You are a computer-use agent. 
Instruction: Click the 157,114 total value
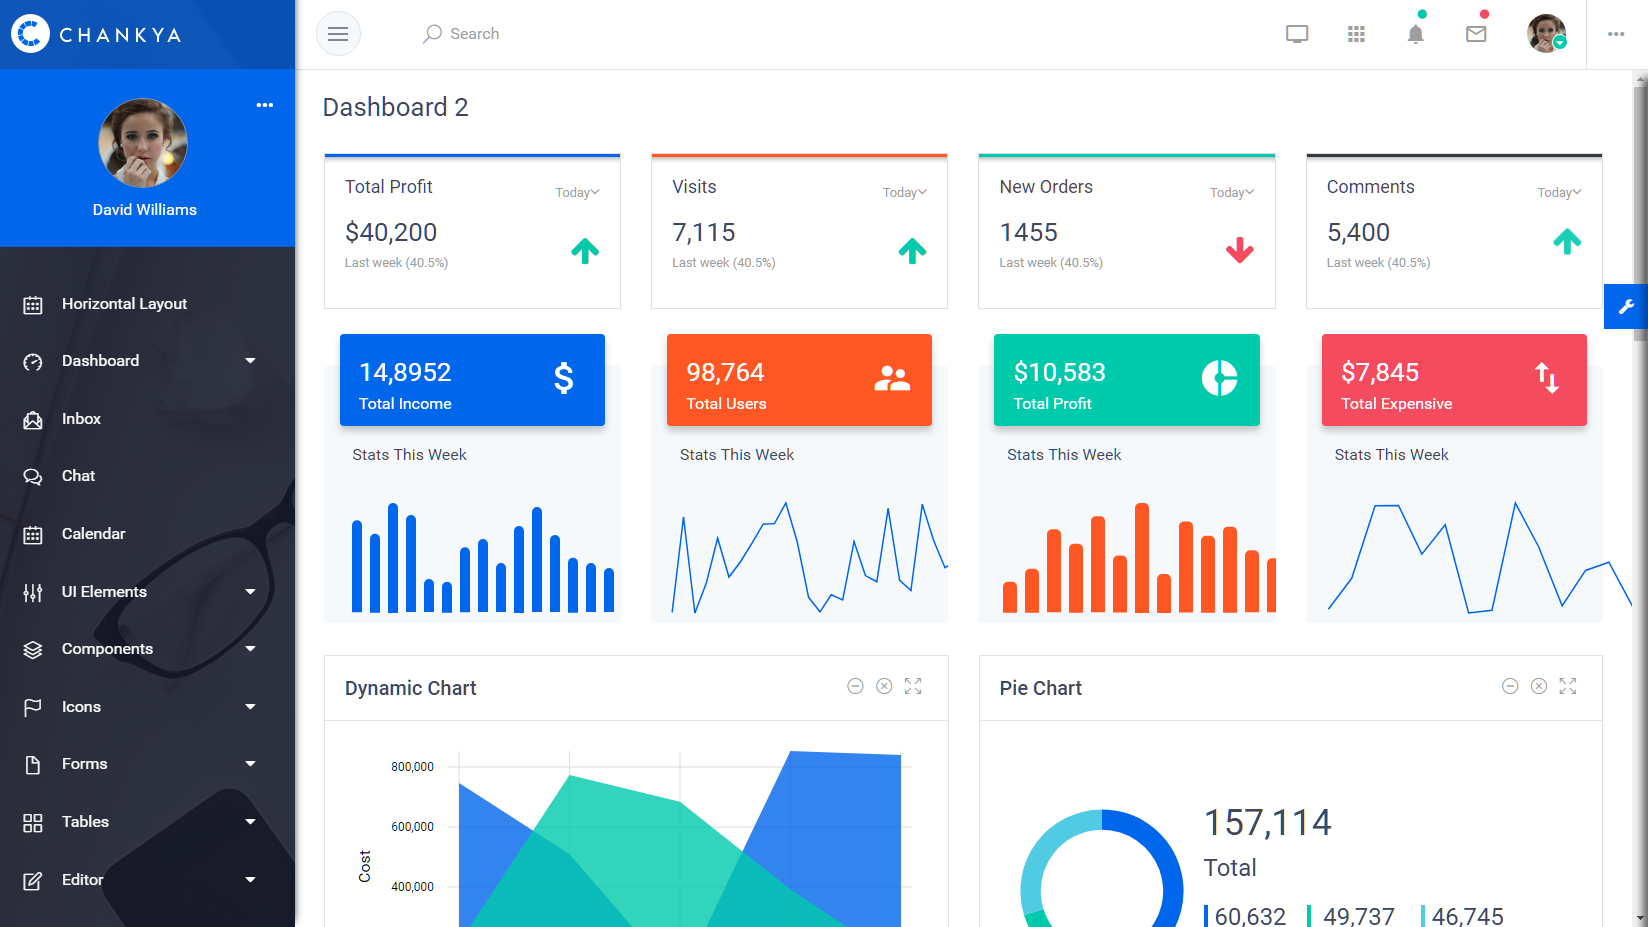[x=1267, y=823]
